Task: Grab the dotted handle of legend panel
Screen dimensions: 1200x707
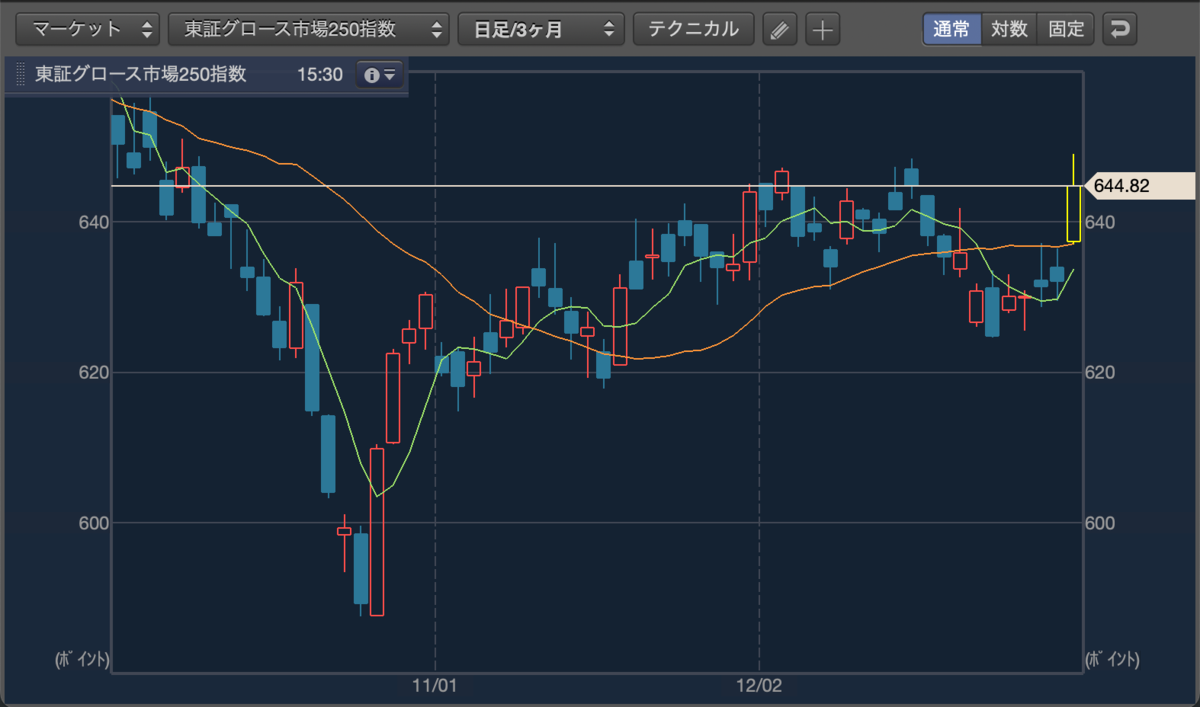Action: click(x=20, y=75)
